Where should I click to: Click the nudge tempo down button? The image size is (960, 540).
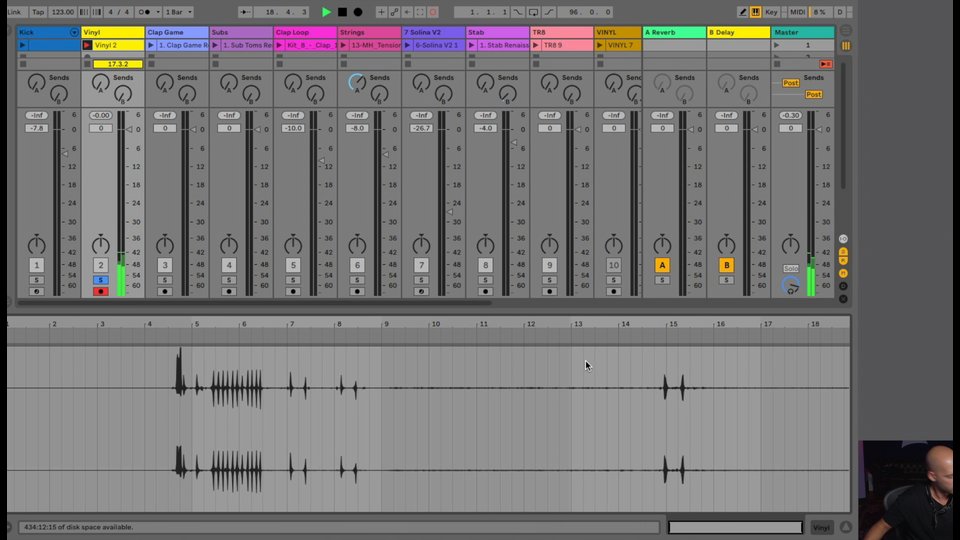[84, 12]
